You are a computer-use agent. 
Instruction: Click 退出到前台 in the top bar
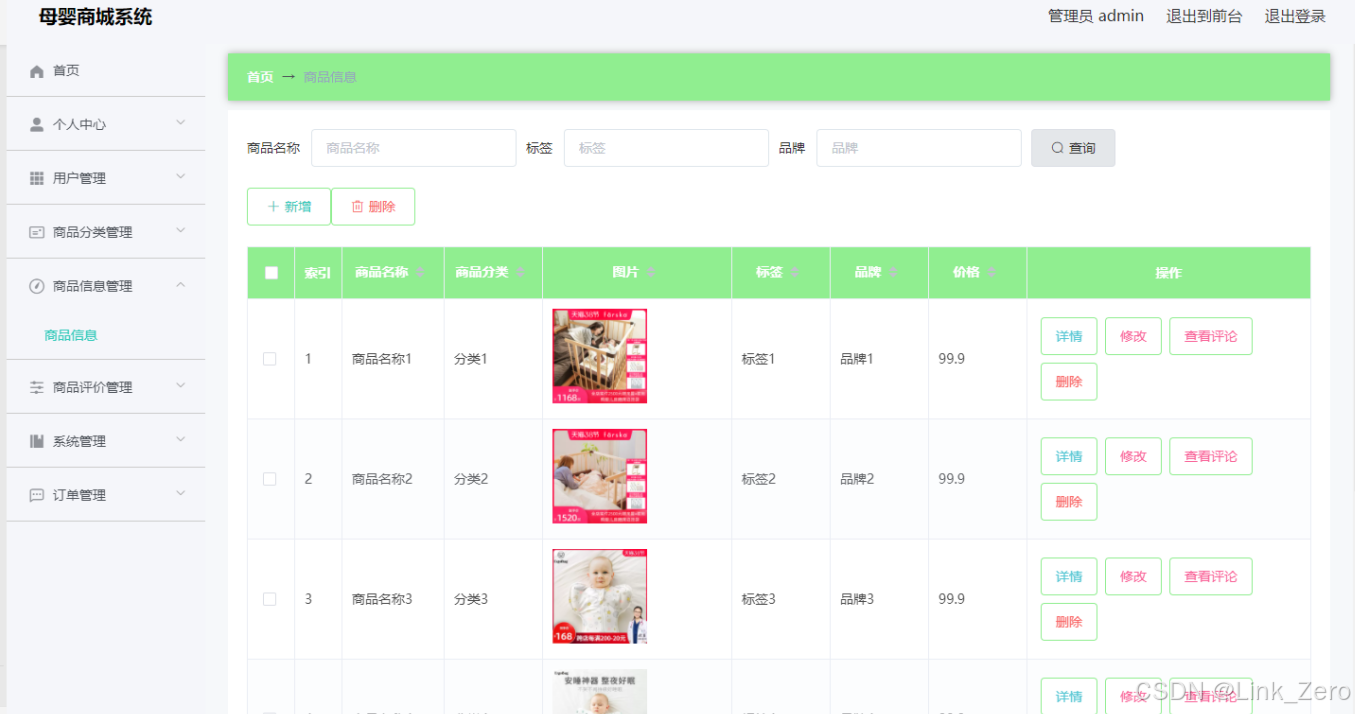(1204, 15)
